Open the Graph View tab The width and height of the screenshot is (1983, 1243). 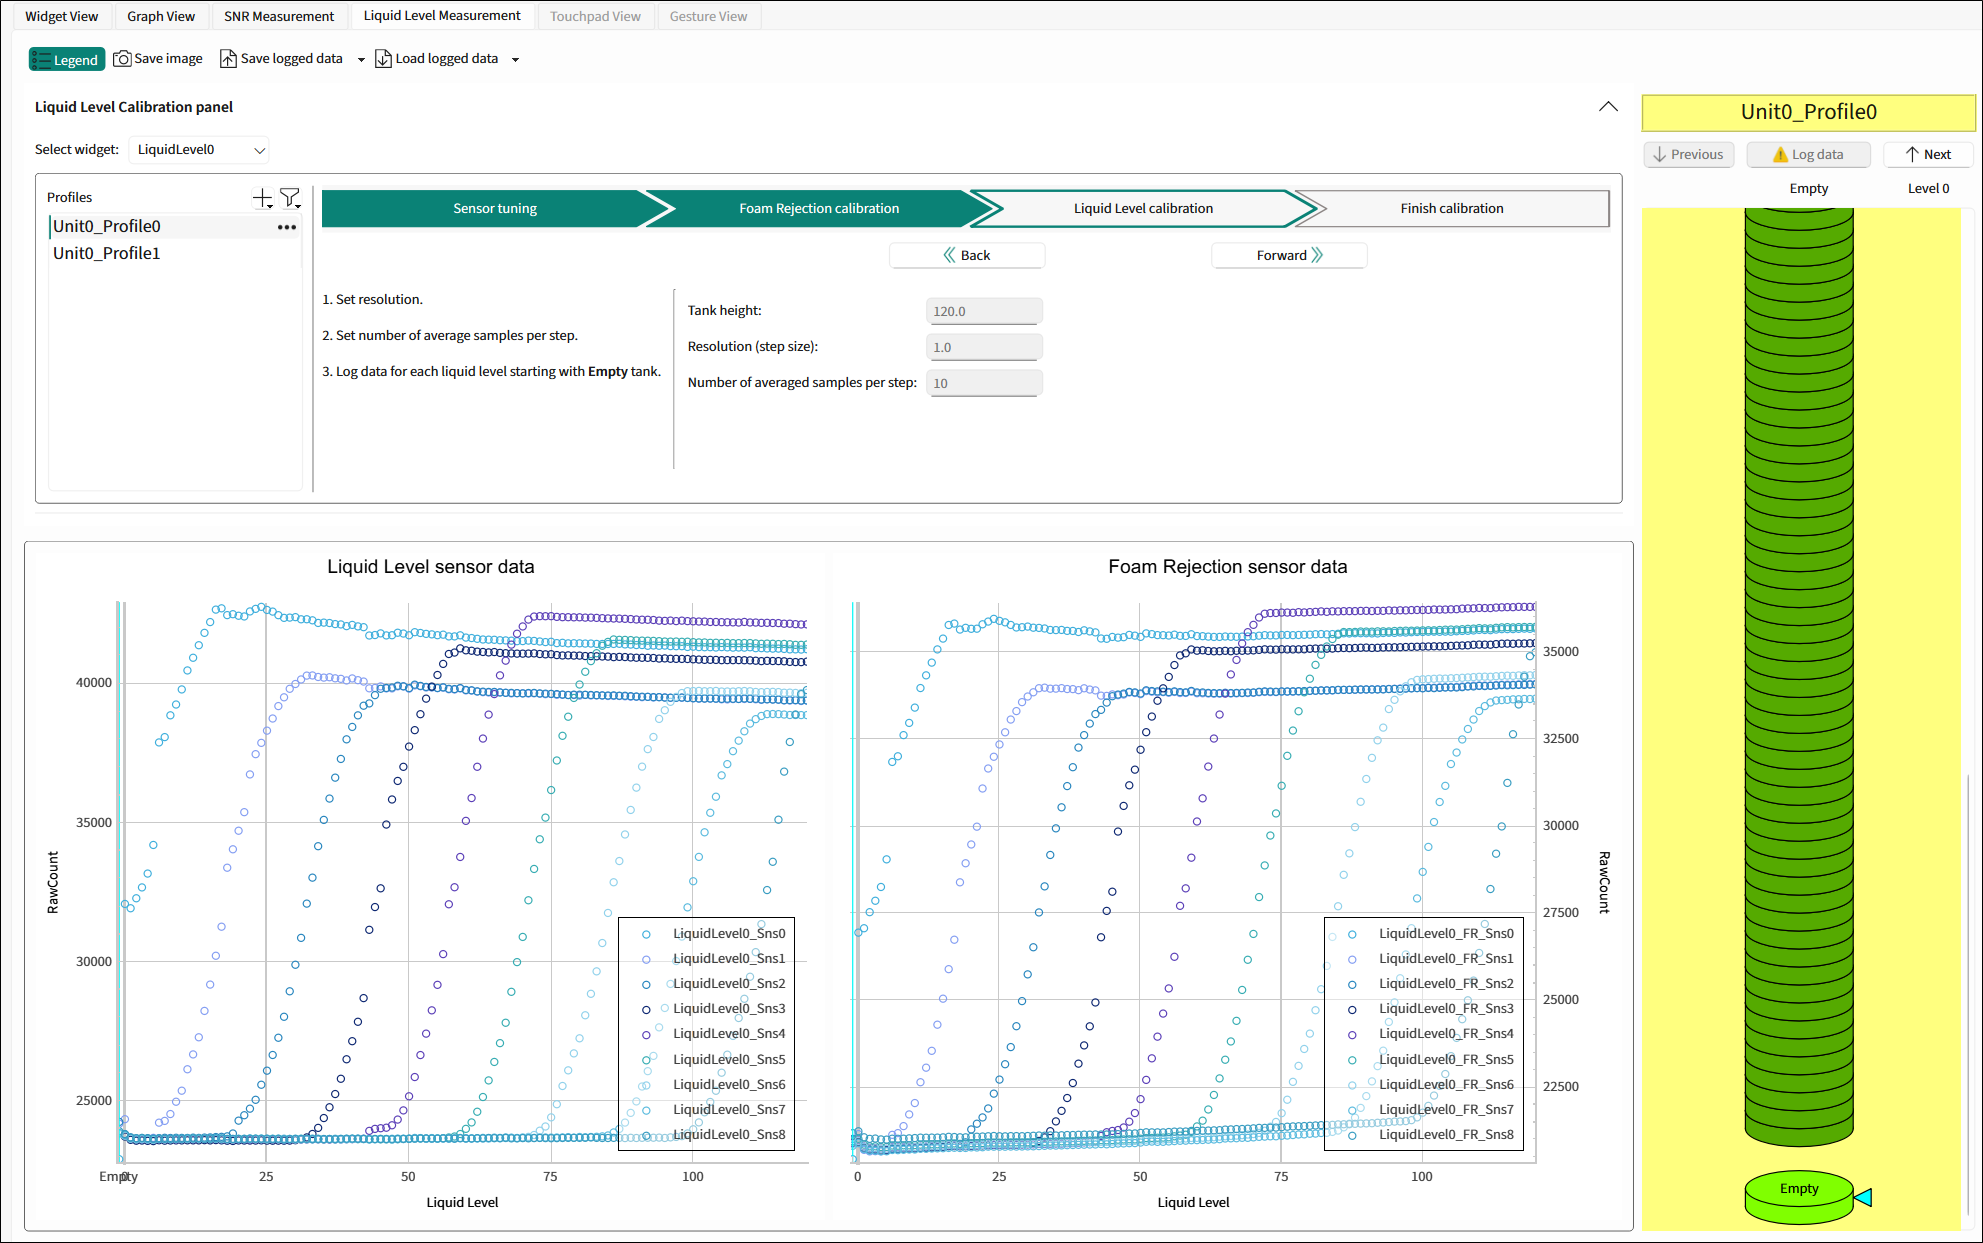161,16
